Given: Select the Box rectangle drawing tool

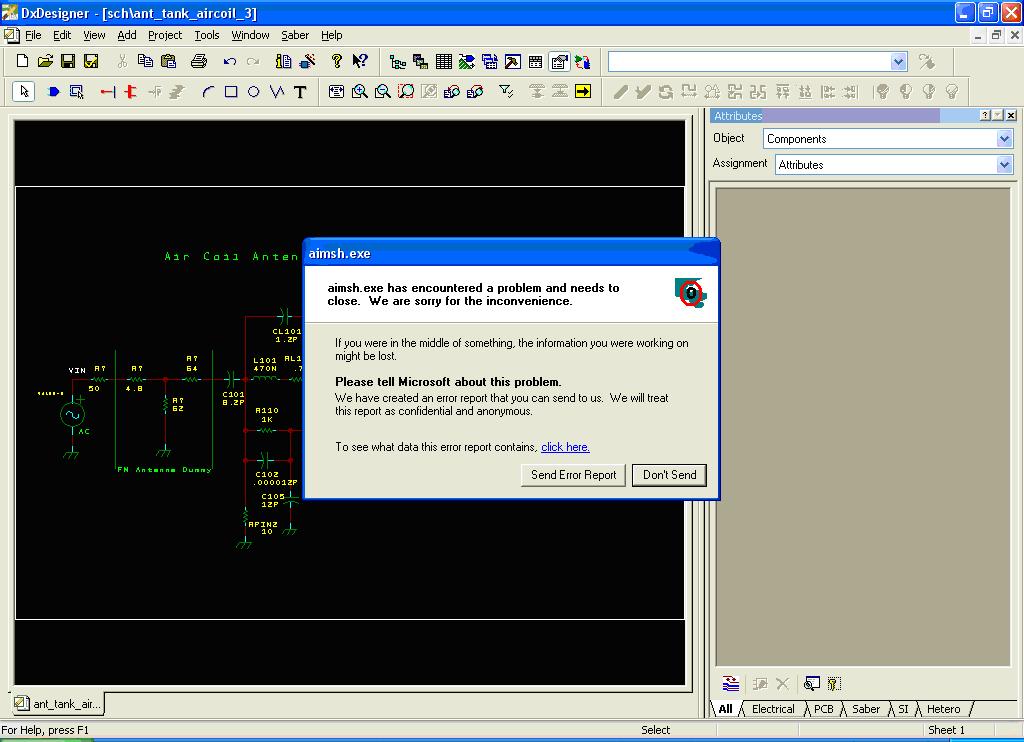Looking at the screenshot, I should click(231, 92).
